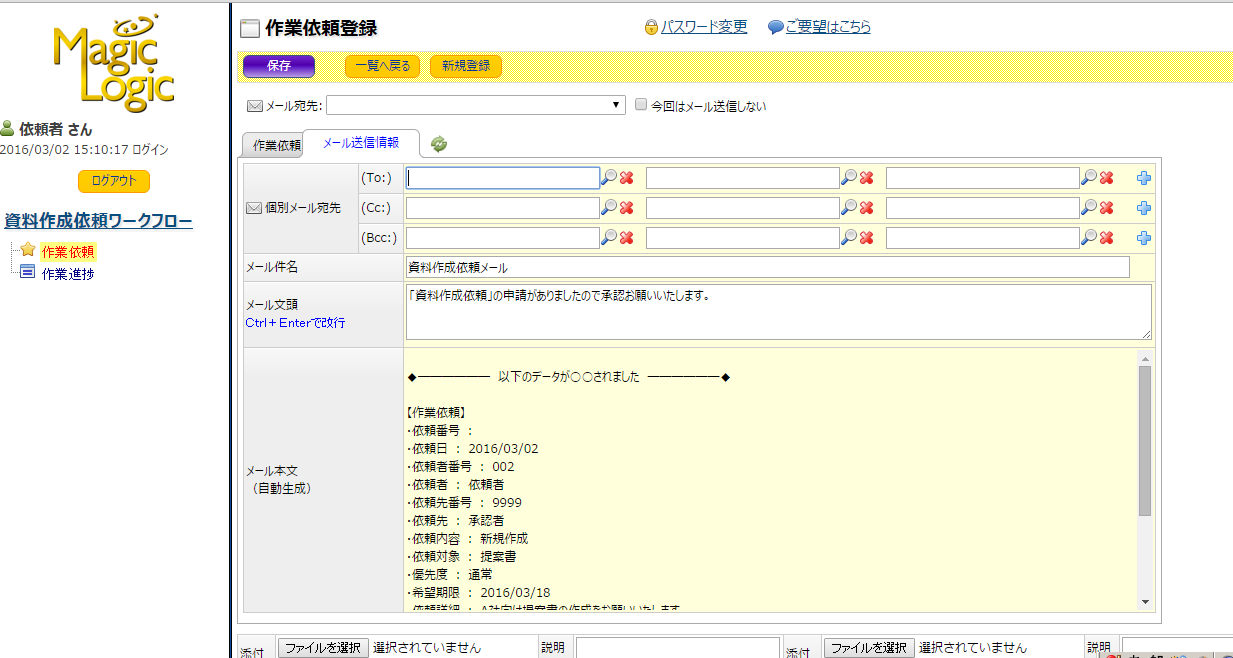Click the magnifier icon beside first To field
1233x658 pixels.
pyautogui.click(x=608, y=178)
